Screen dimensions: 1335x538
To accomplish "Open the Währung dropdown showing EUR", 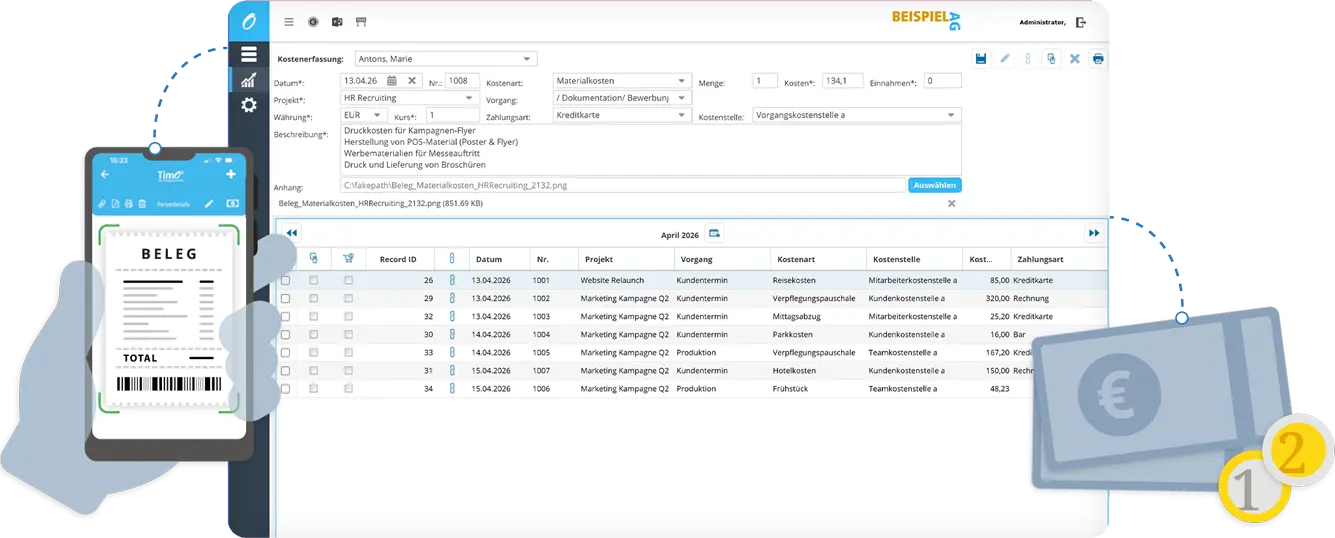I will pos(364,115).
